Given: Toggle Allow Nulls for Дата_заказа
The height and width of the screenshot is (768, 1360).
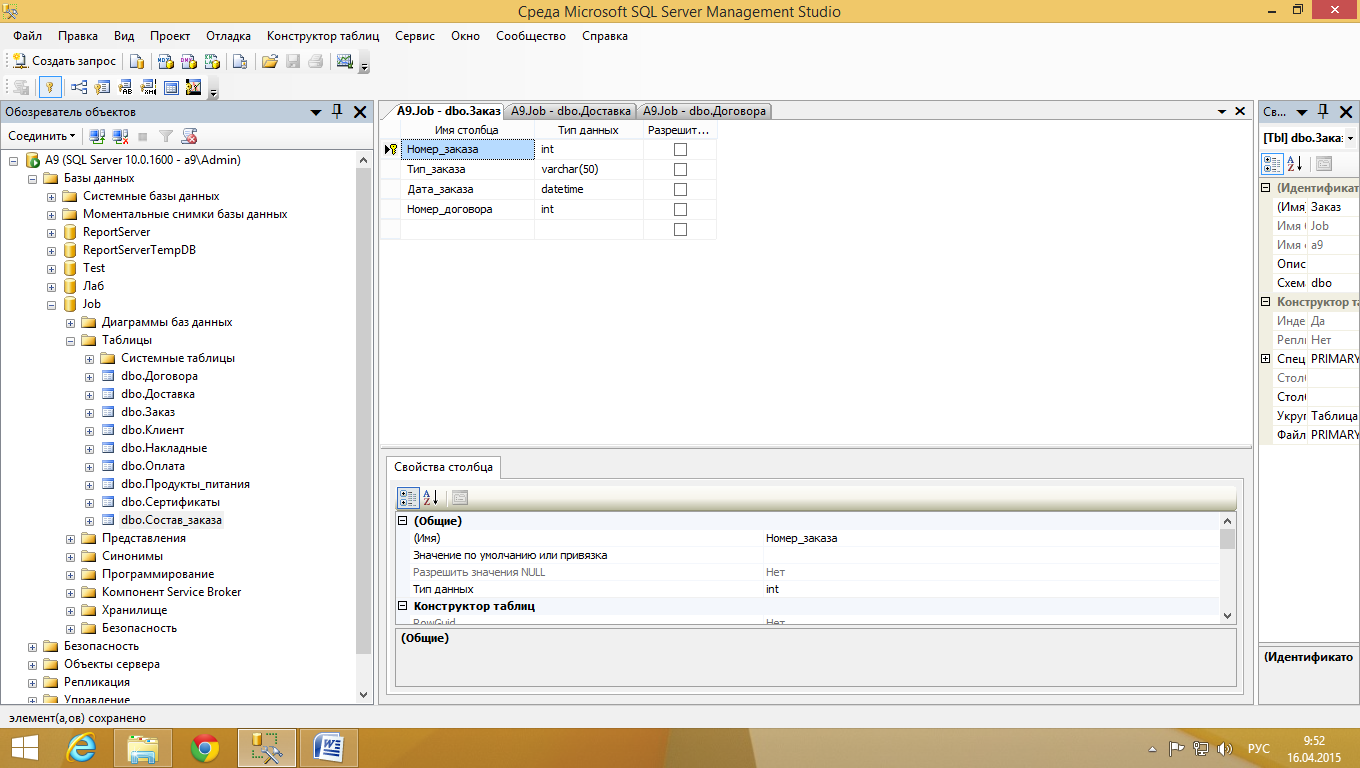Looking at the screenshot, I should point(681,189).
